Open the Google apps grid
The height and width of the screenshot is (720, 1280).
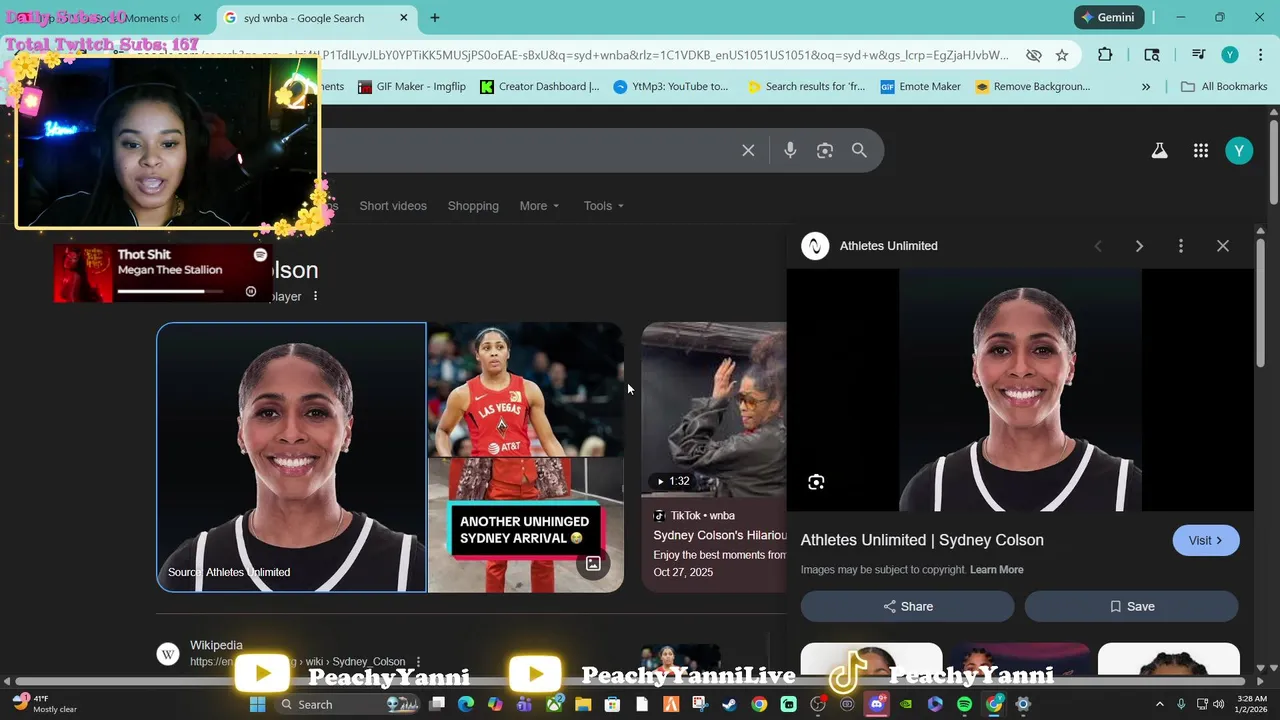coord(1201,150)
